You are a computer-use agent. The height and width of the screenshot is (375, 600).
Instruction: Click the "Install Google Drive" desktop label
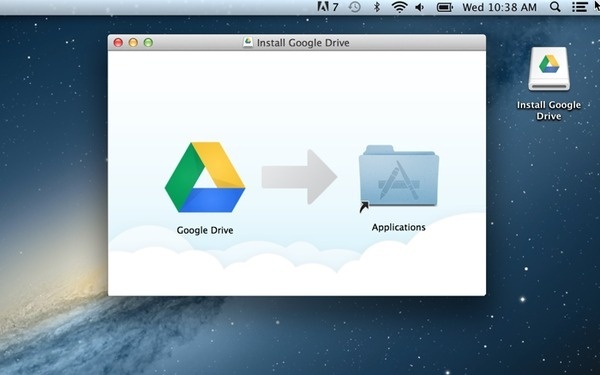pos(549,110)
